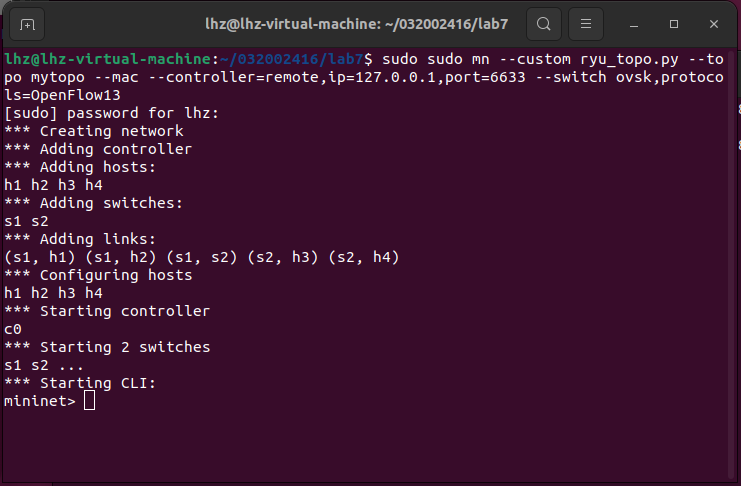Click the 'c0' controller output line
The width and height of the screenshot is (741, 486).
[13, 329]
